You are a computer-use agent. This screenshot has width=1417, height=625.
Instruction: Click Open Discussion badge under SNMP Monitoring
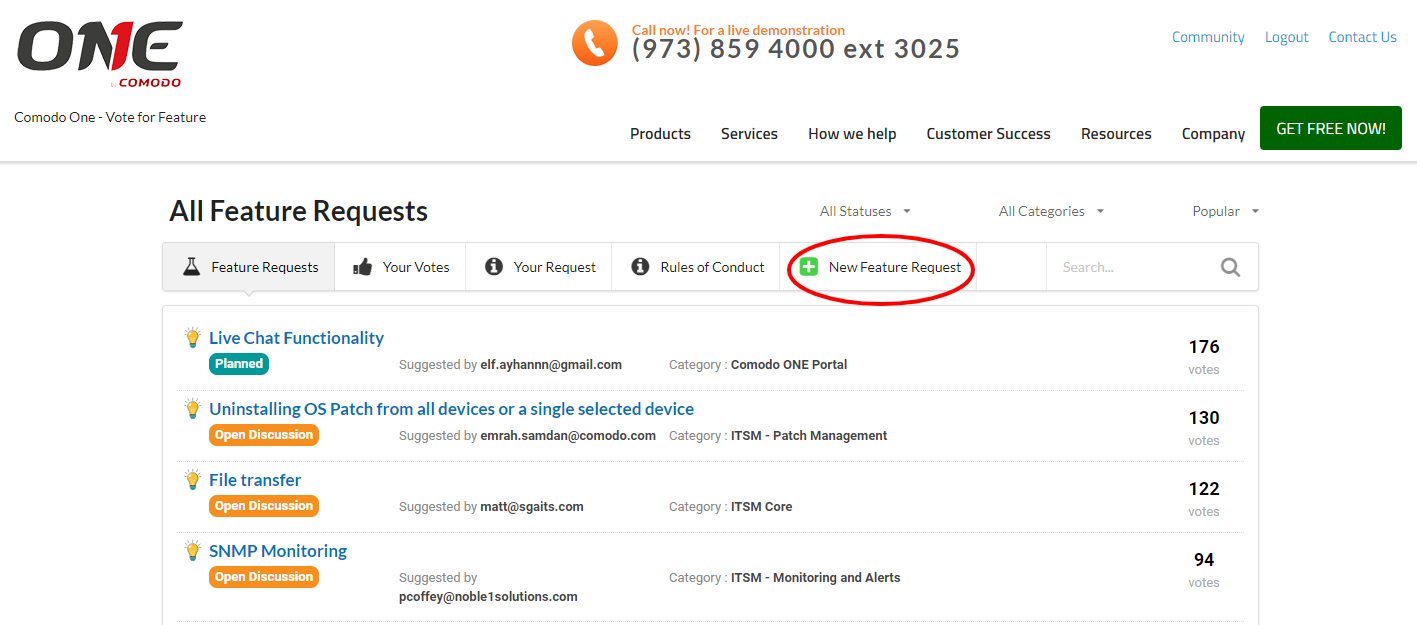264,577
